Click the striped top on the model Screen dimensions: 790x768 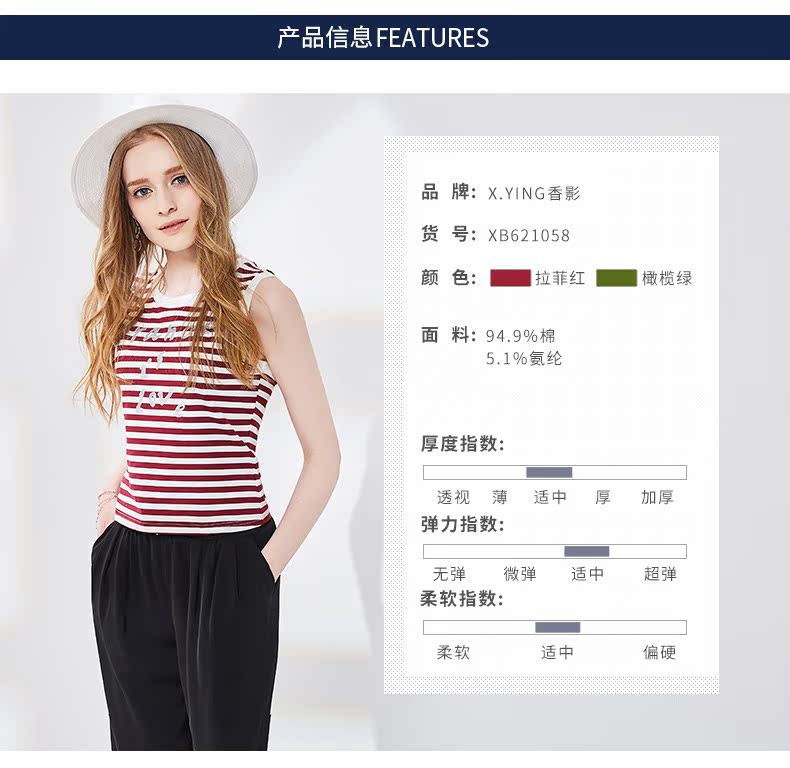195,403
